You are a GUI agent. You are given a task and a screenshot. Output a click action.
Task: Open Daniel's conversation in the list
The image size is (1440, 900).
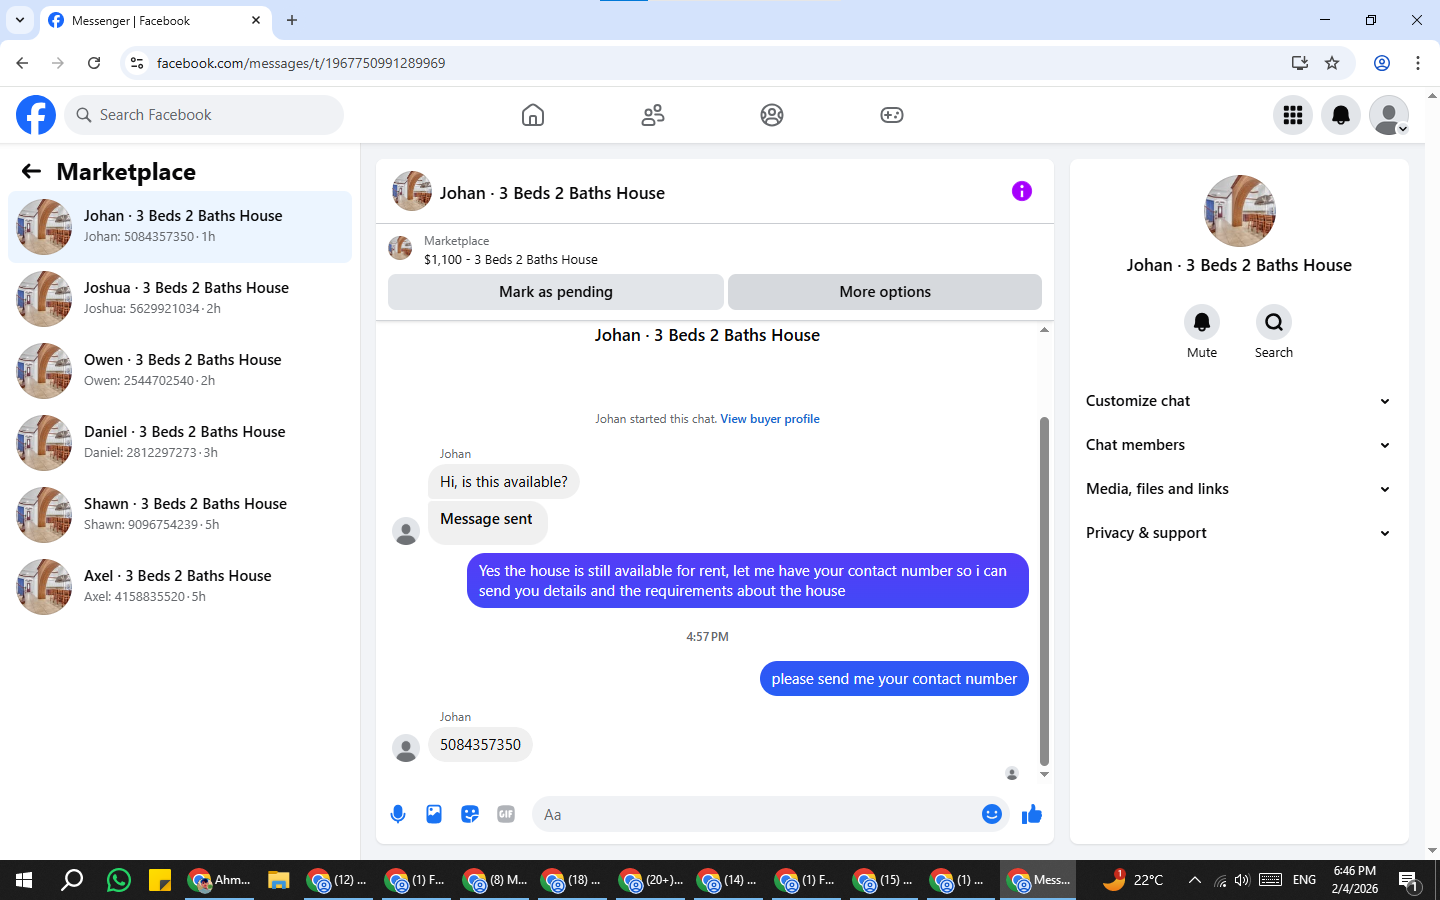point(180,443)
